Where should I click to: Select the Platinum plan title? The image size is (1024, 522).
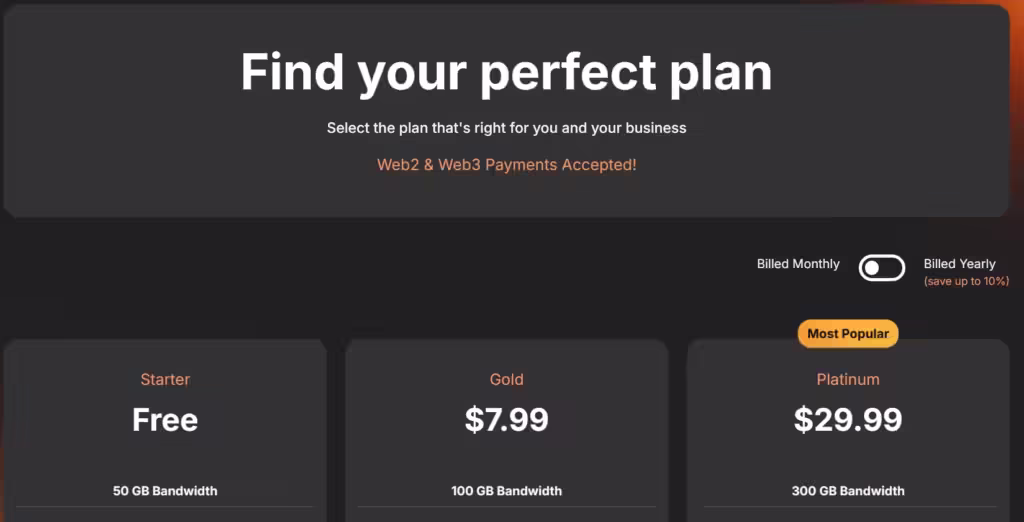[x=848, y=380]
